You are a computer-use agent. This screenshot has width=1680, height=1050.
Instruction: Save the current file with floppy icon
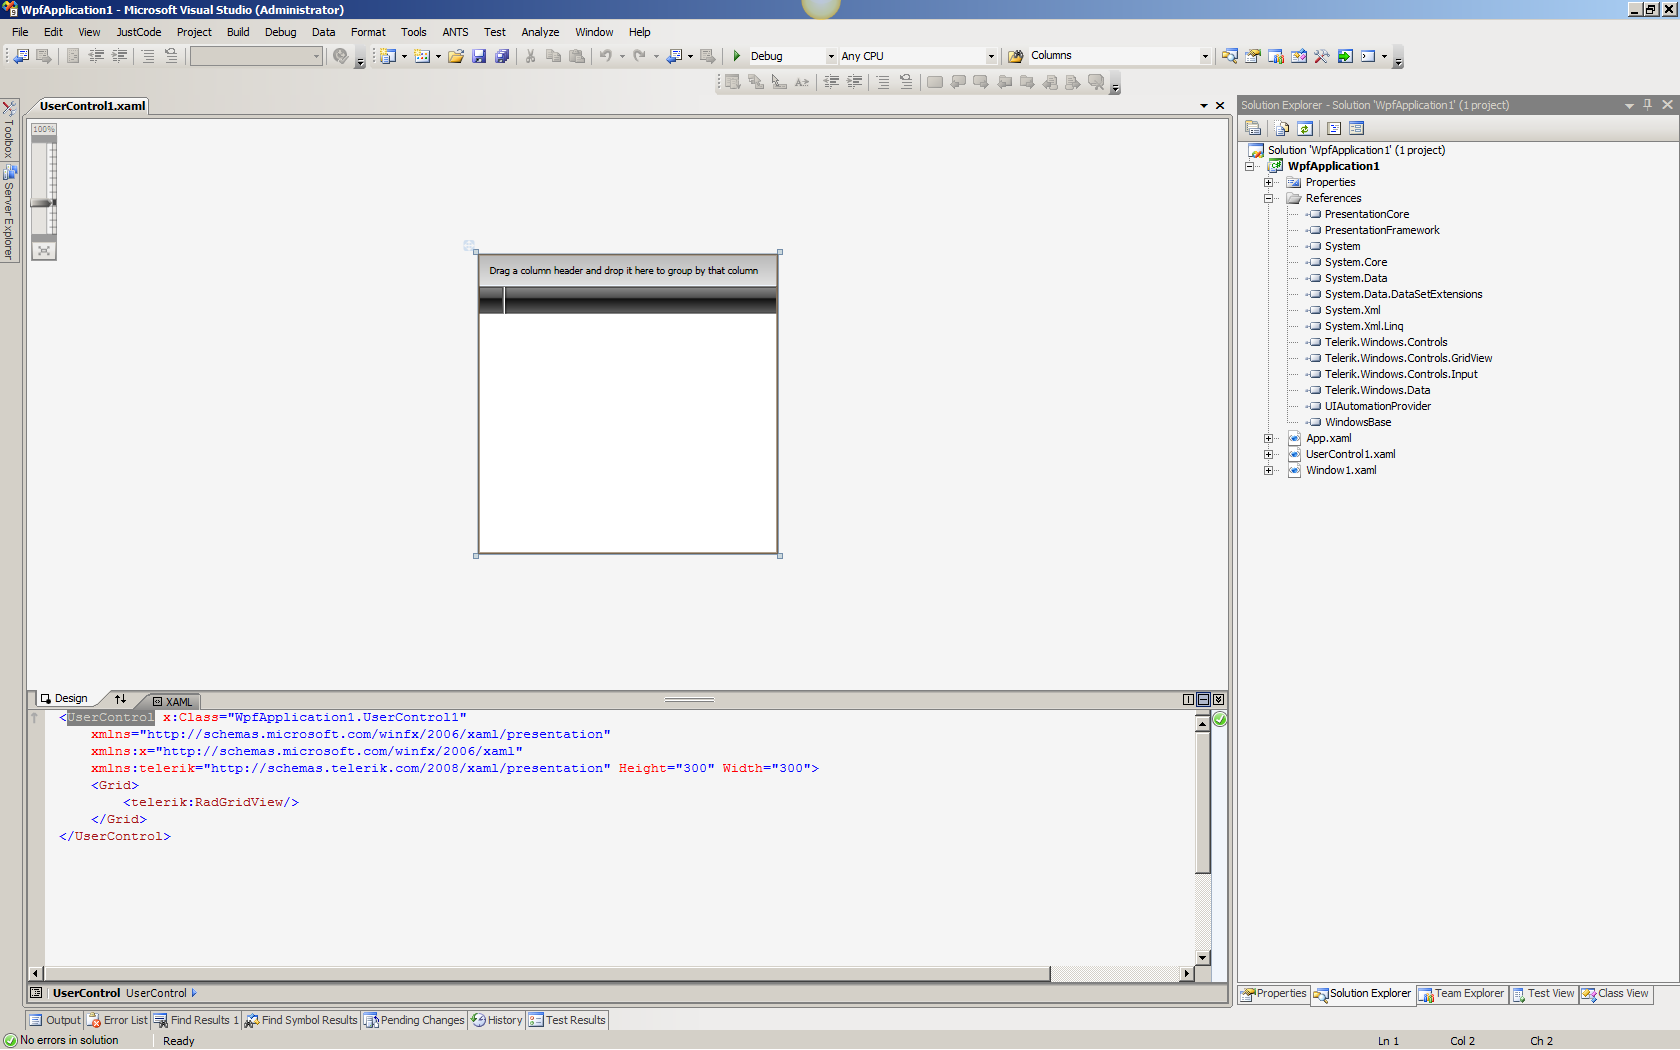(479, 56)
